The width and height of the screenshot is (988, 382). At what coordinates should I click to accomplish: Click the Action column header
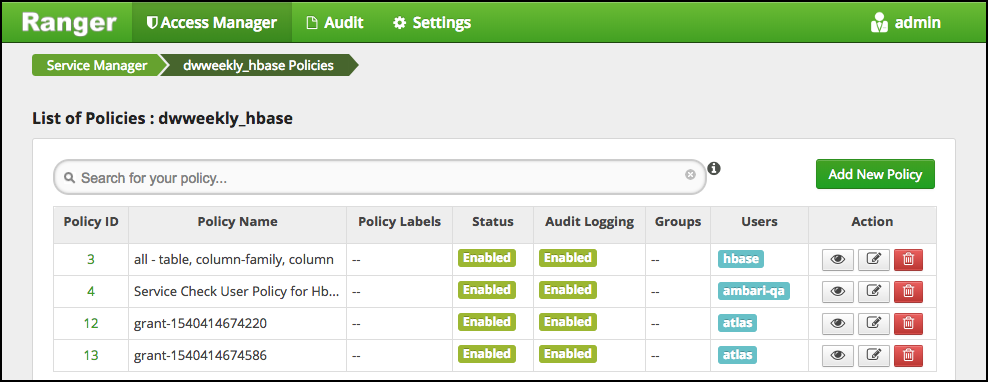coord(872,222)
